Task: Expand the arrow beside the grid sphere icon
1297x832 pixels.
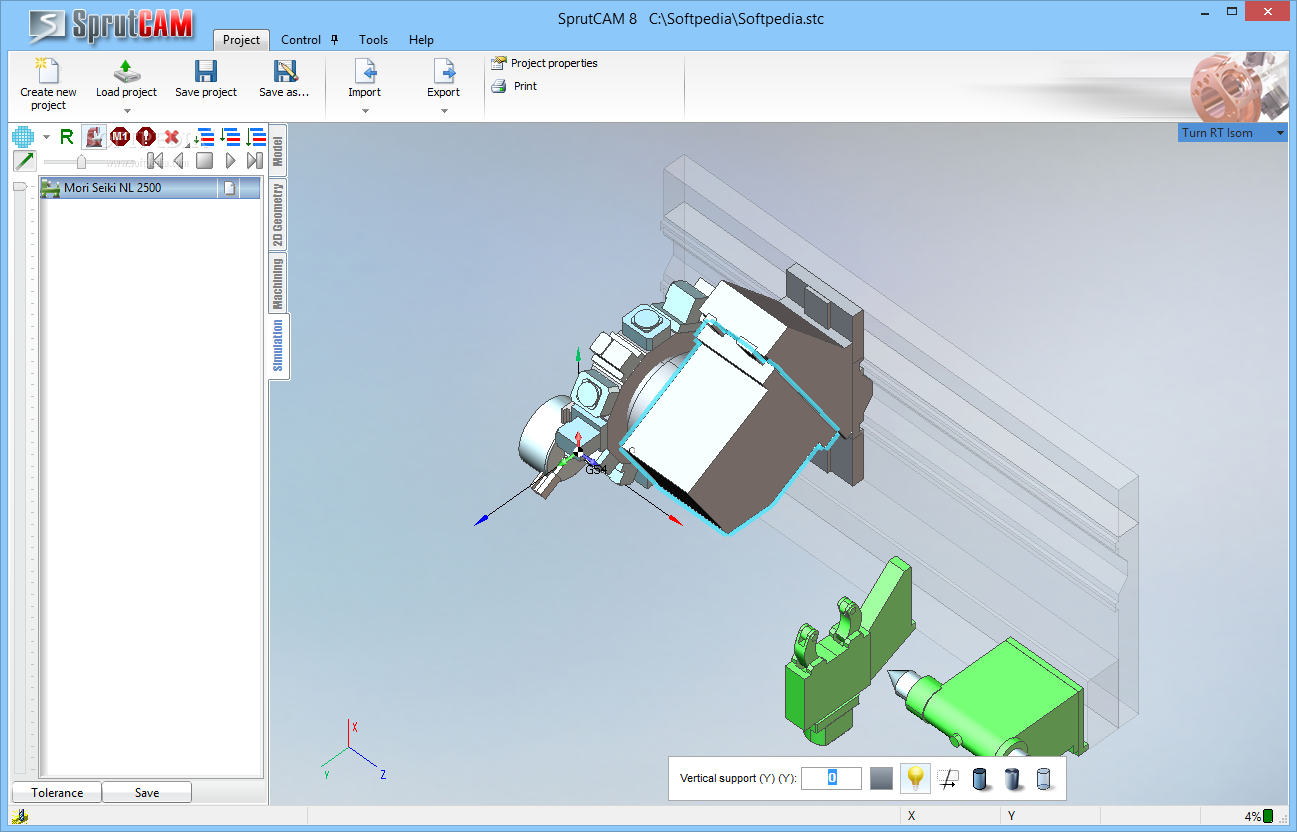Action: pos(46,137)
